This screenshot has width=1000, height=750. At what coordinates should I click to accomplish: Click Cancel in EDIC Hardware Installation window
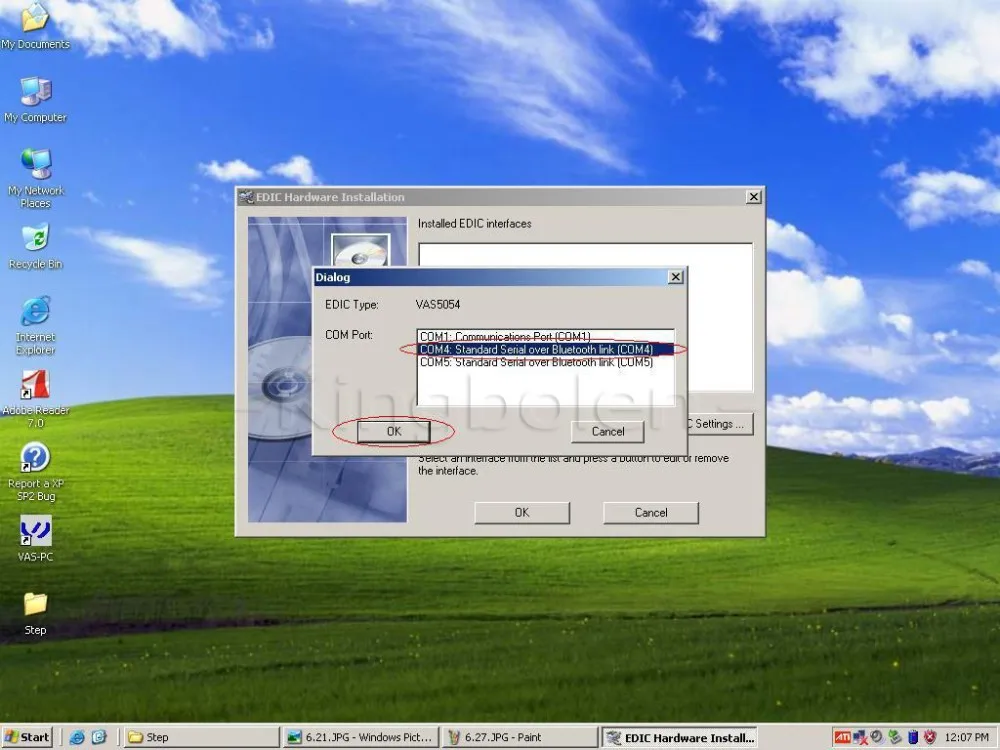(x=651, y=513)
